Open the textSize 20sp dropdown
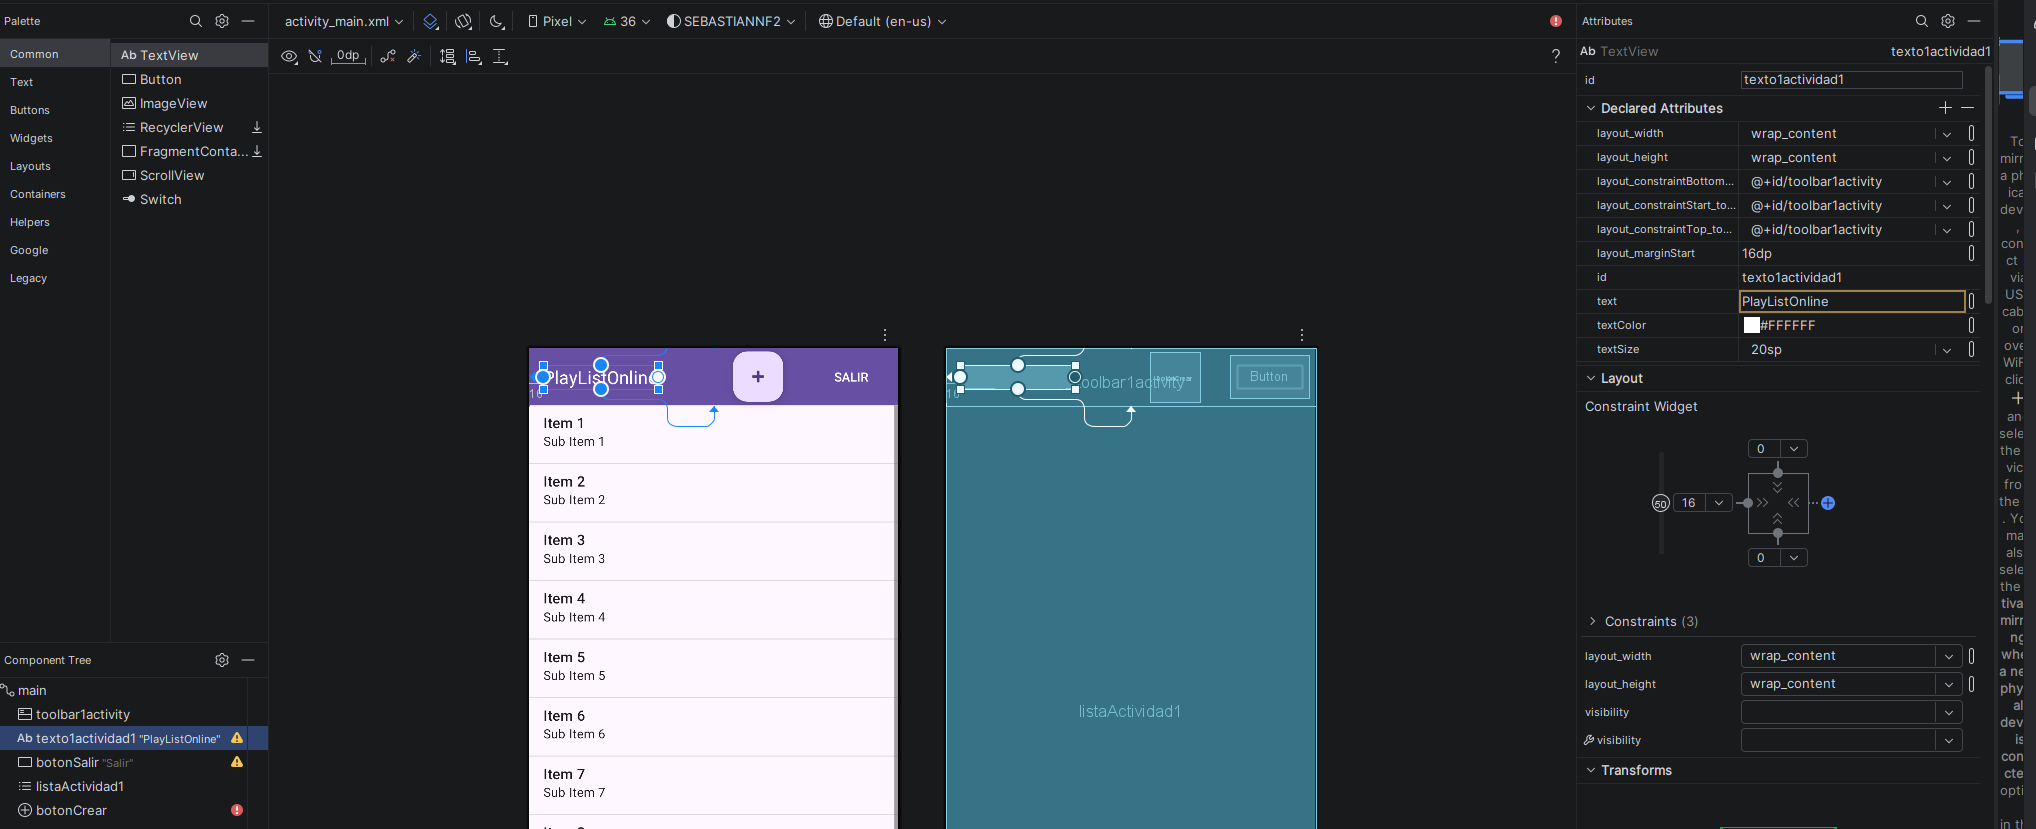Viewport: 2036px width, 829px height. 1947,350
